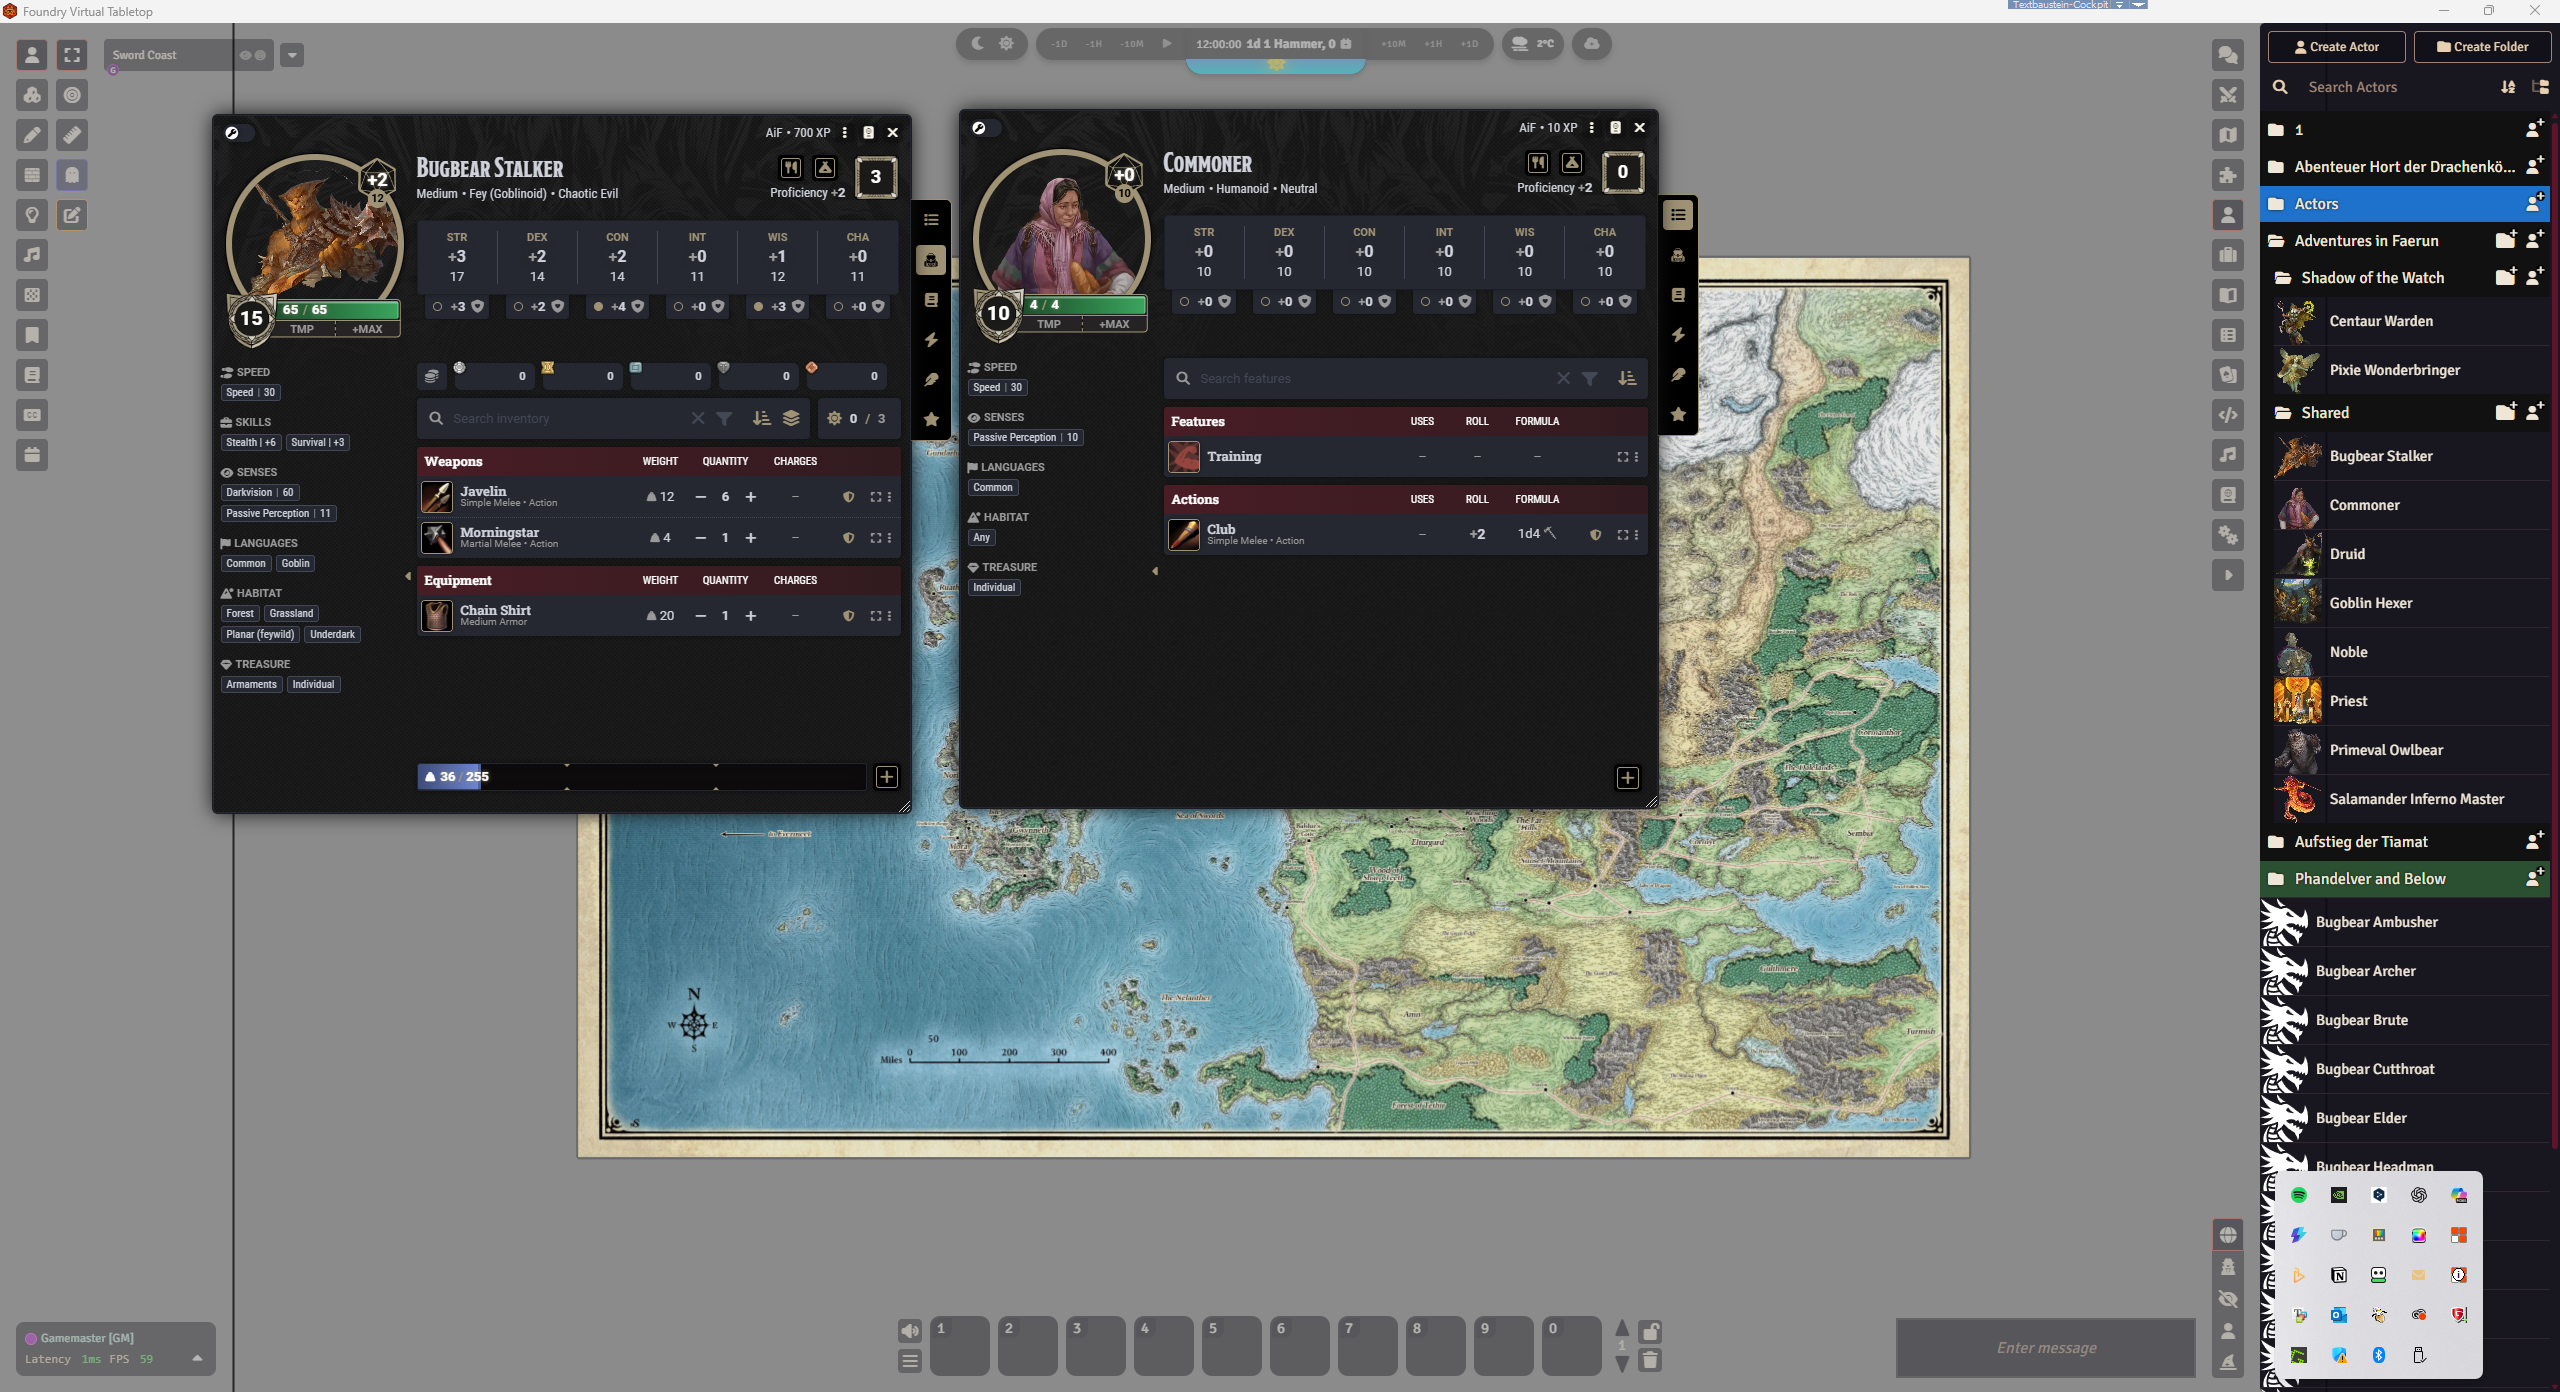Open the Ruler measurement tool
The image size is (2560, 1392).
pos(72,135)
